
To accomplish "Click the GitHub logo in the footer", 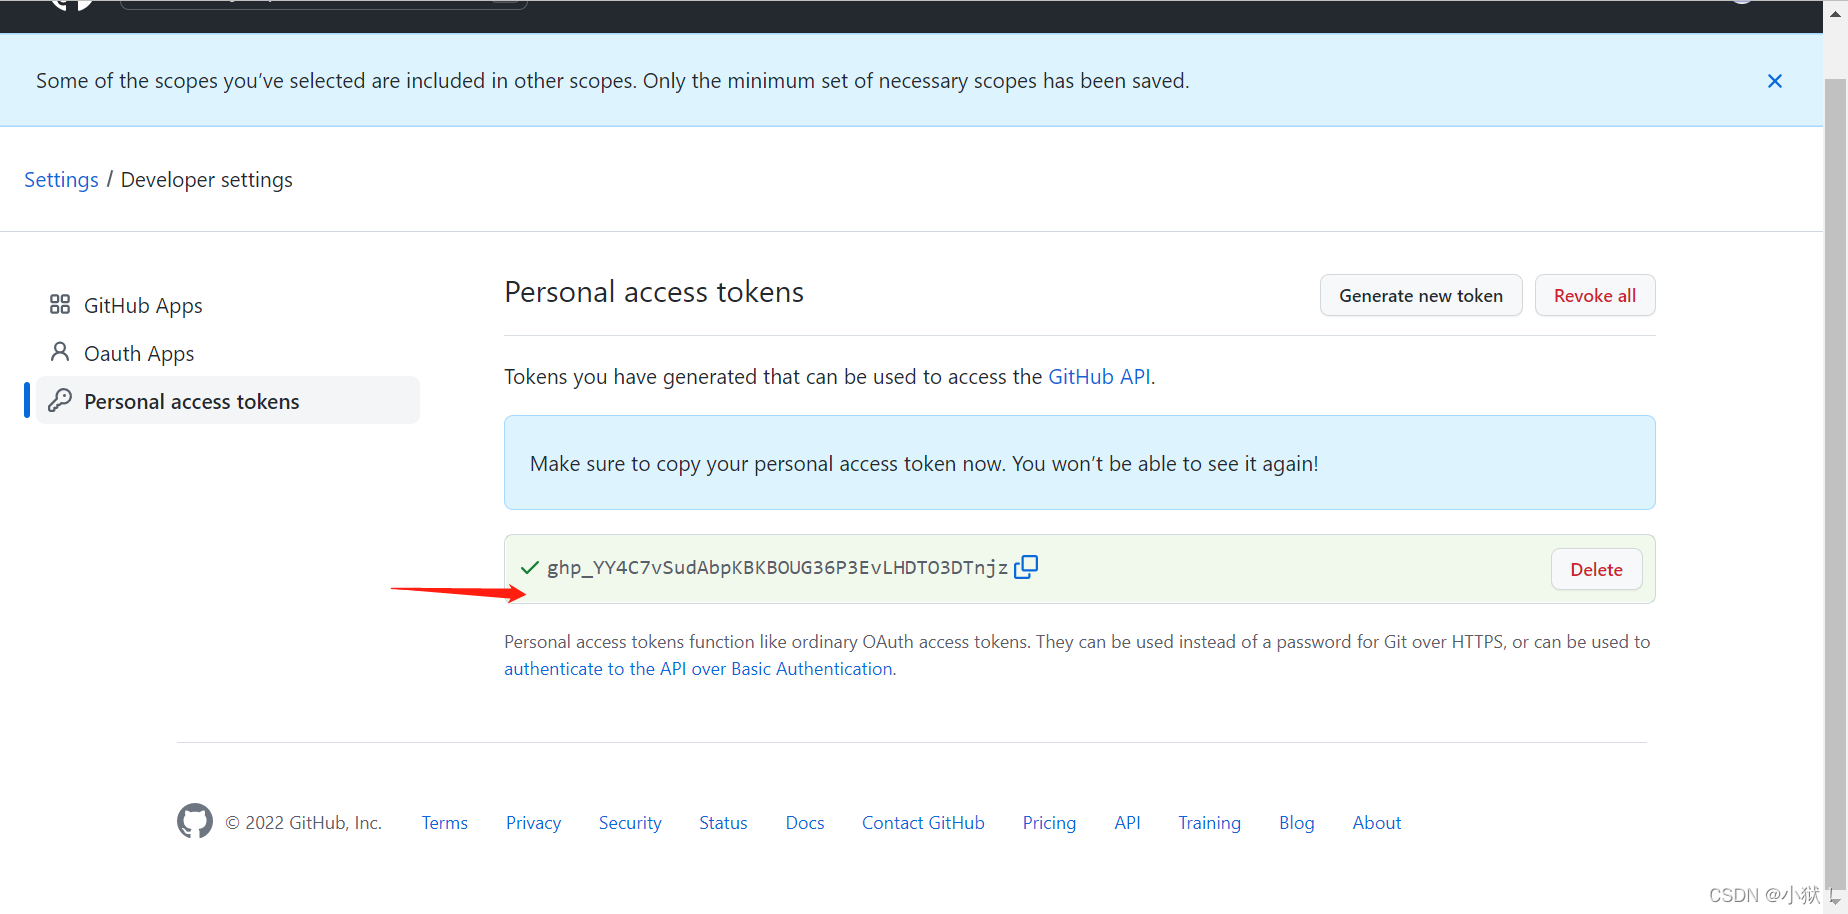I will click(x=195, y=821).
